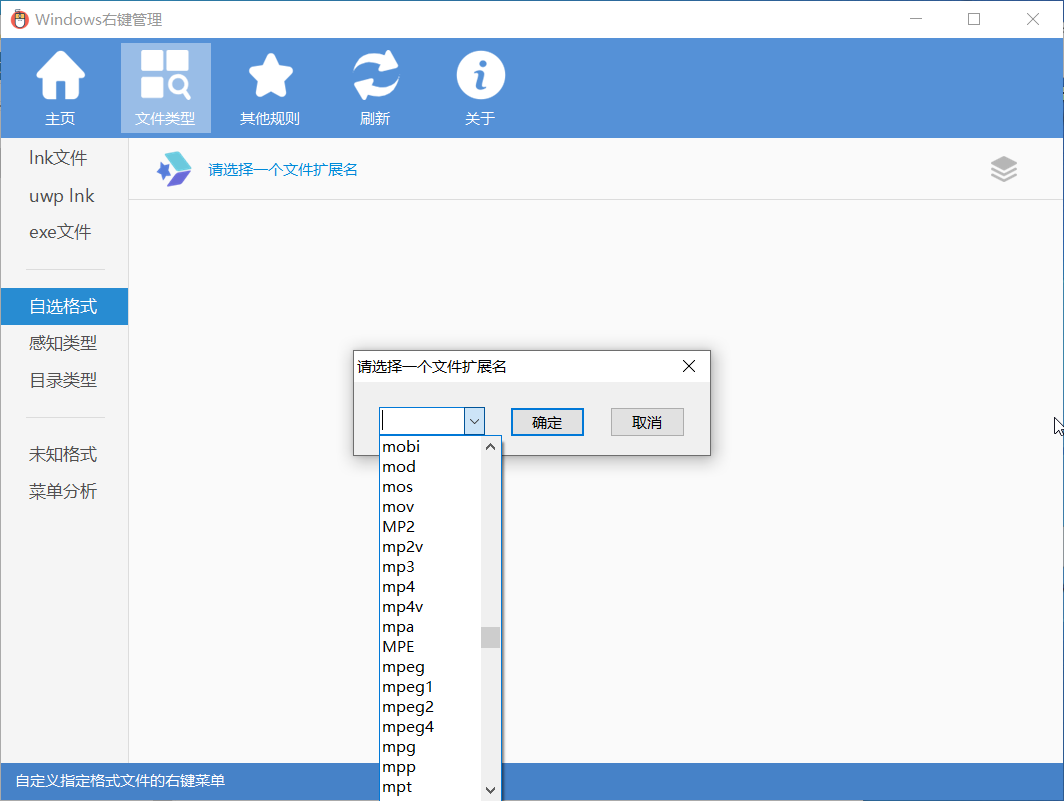This screenshot has height=801, width=1064.
Task: Open the 关于 info icon
Action: click(480, 88)
